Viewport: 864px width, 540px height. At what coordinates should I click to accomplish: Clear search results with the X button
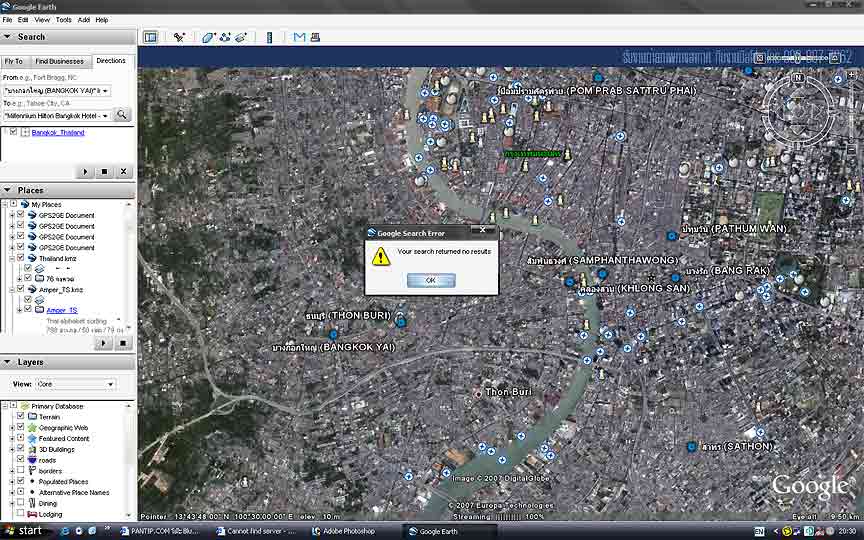pyautogui.click(x=123, y=171)
